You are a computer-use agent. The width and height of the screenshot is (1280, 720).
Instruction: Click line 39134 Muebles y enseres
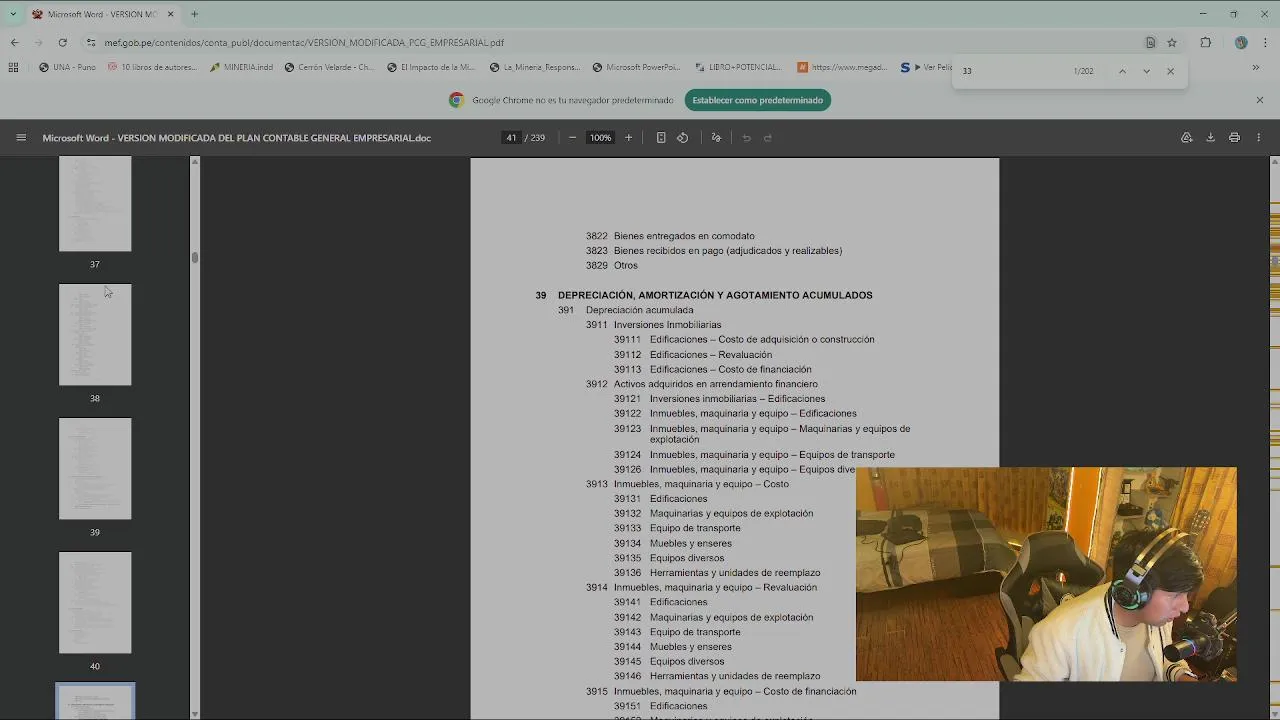coord(673,543)
